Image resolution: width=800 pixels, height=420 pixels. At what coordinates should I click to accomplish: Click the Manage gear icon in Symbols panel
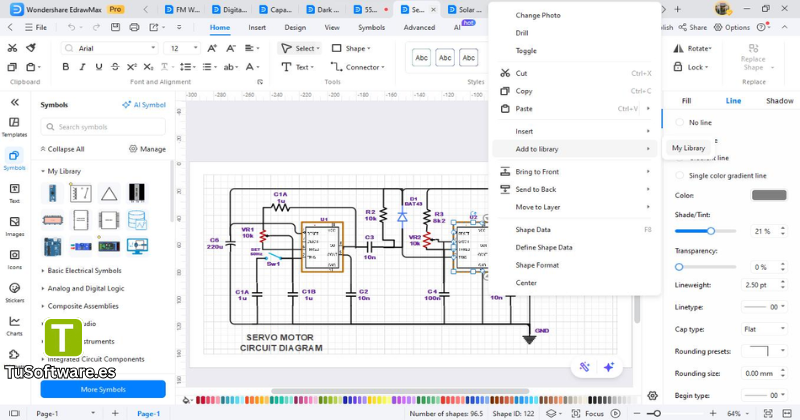coord(133,149)
